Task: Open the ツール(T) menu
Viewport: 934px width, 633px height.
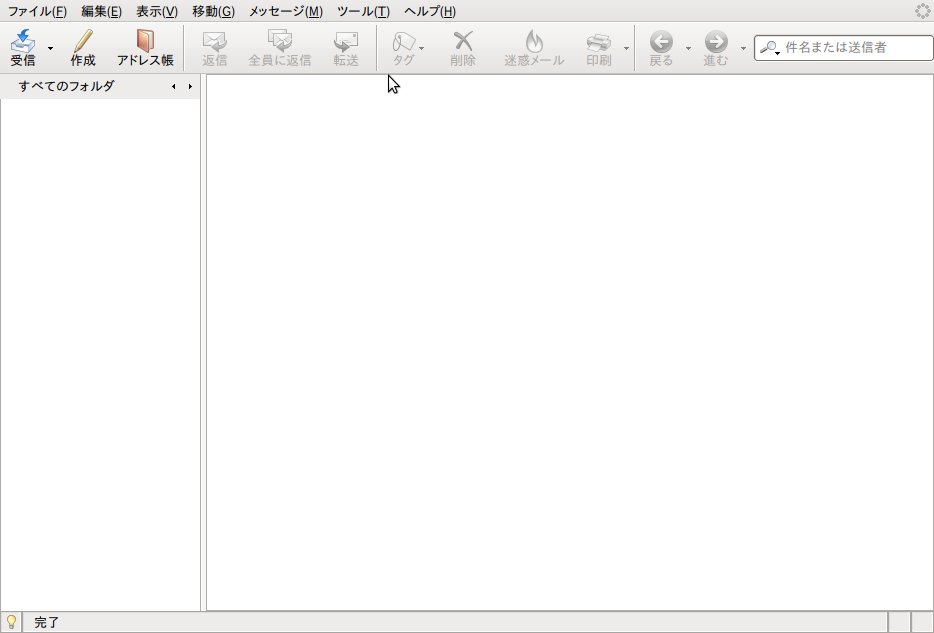Action: pyautogui.click(x=363, y=11)
